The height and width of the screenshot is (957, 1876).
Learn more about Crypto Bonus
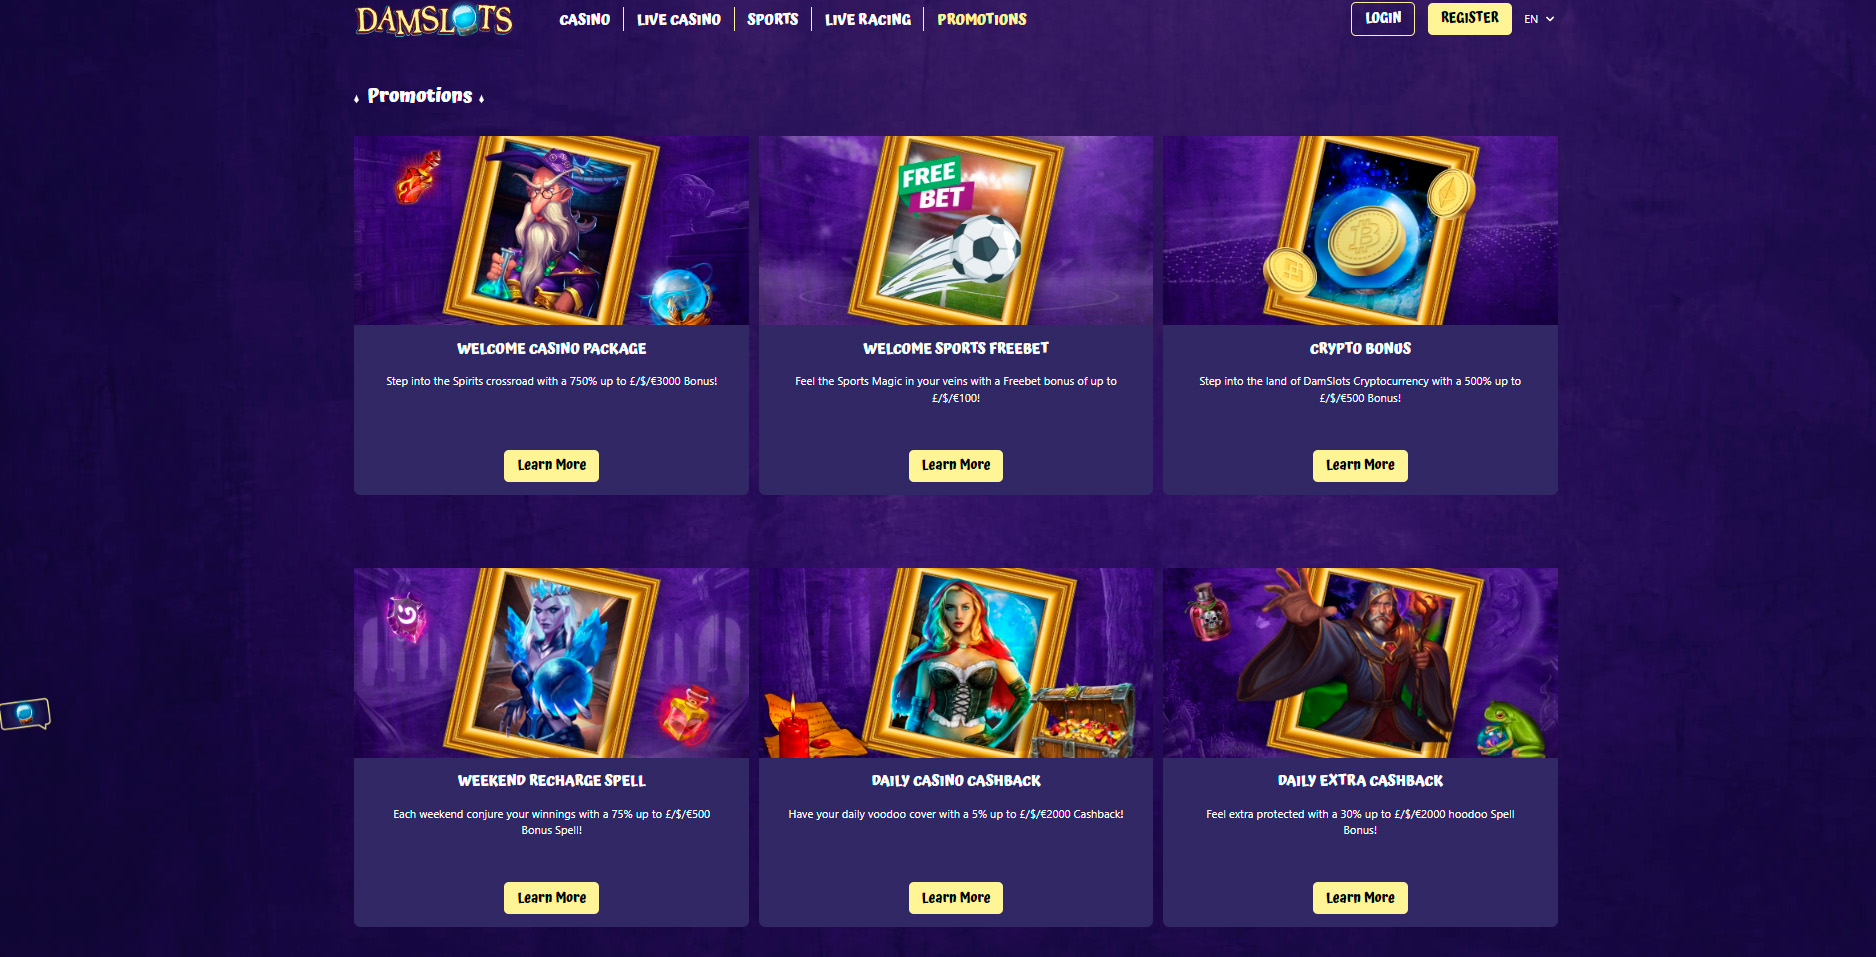1360,465
